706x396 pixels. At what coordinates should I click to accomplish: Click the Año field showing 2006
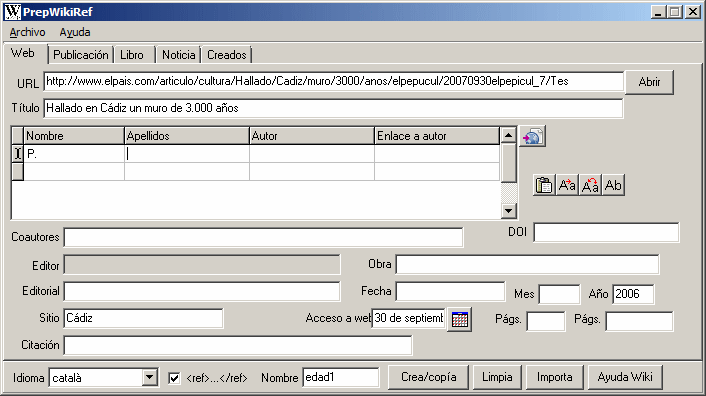[634, 294]
